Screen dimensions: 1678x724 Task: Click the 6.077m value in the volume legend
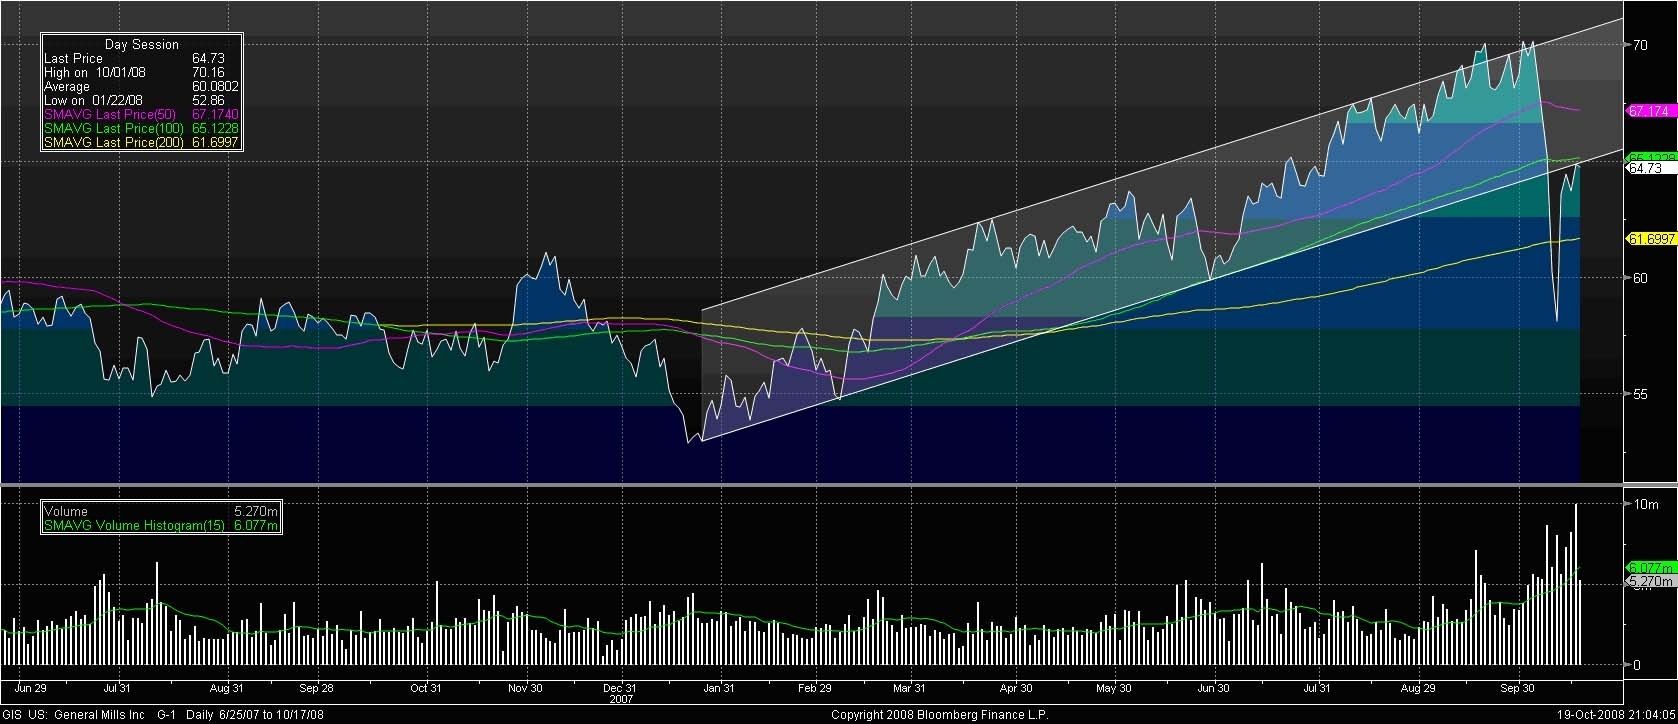(256, 526)
